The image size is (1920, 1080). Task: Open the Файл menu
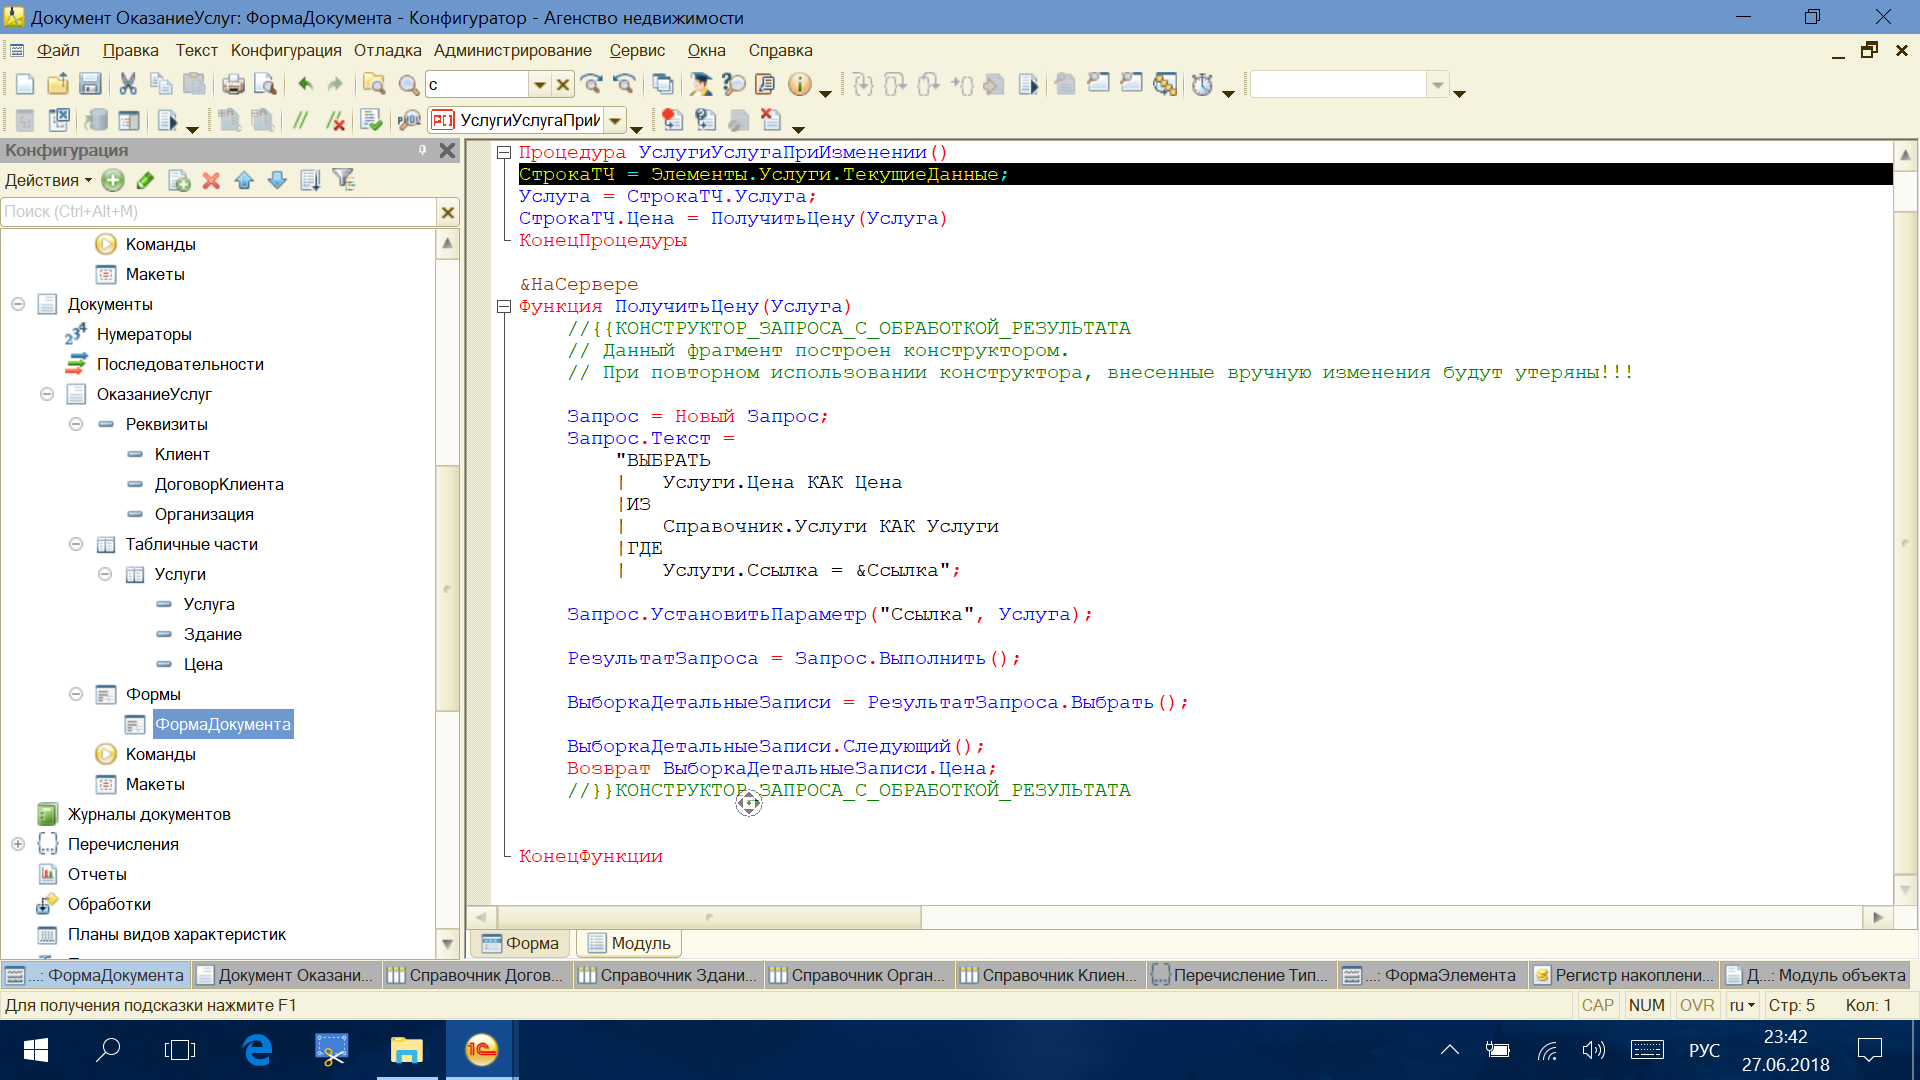point(58,50)
